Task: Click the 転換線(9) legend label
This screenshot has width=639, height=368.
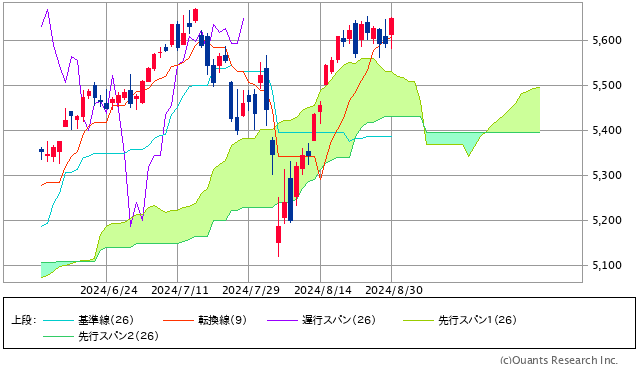Action: click(223, 320)
